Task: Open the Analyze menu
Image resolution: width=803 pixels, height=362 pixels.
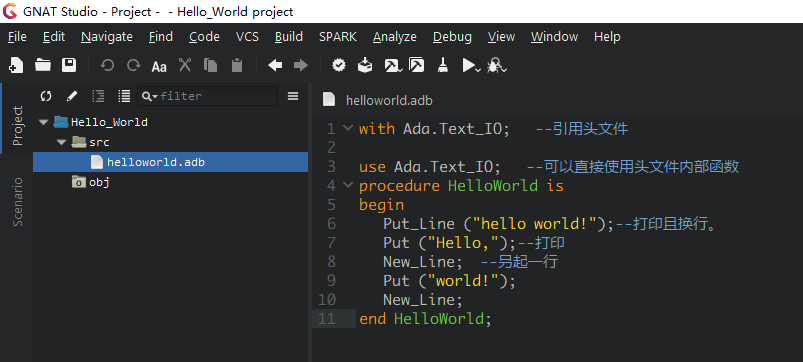Action: (395, 37)
